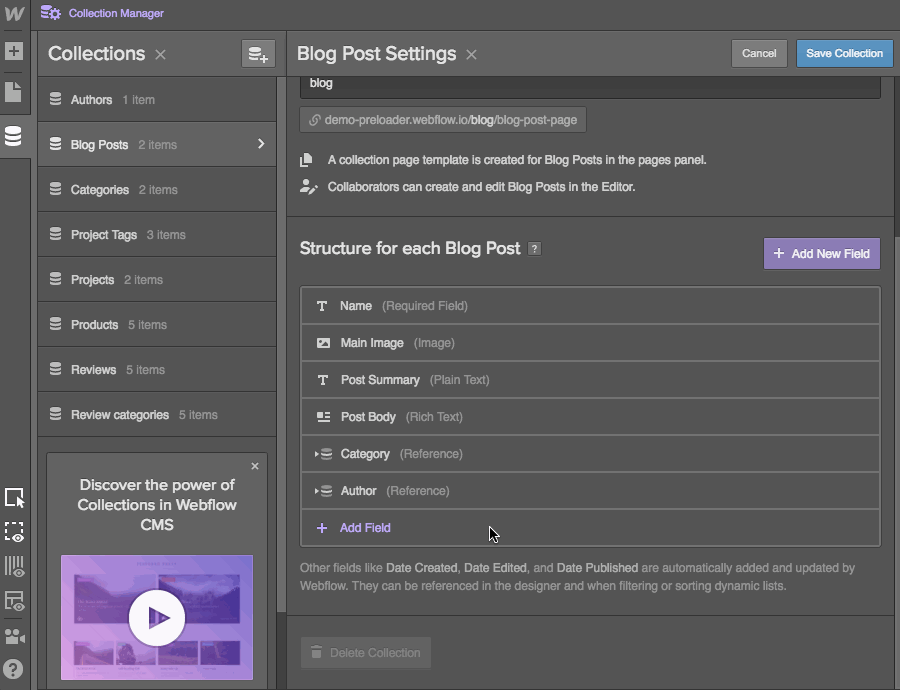Play the Webflow CMS intro video

tap(157, 618)
